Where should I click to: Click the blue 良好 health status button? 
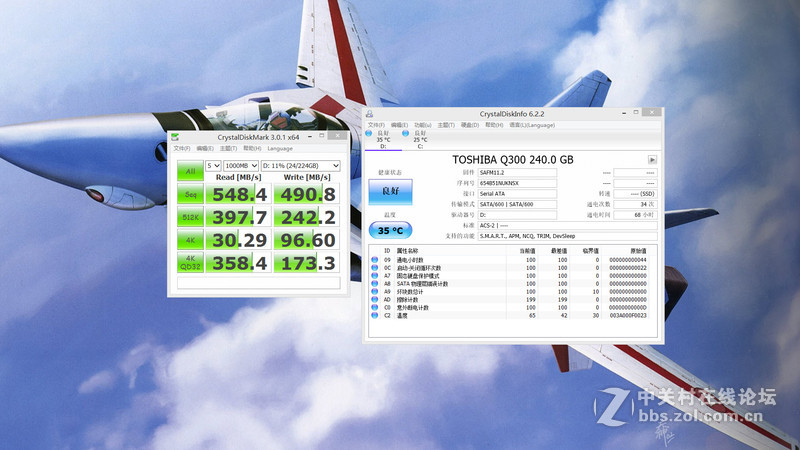[x=390, y=191]
